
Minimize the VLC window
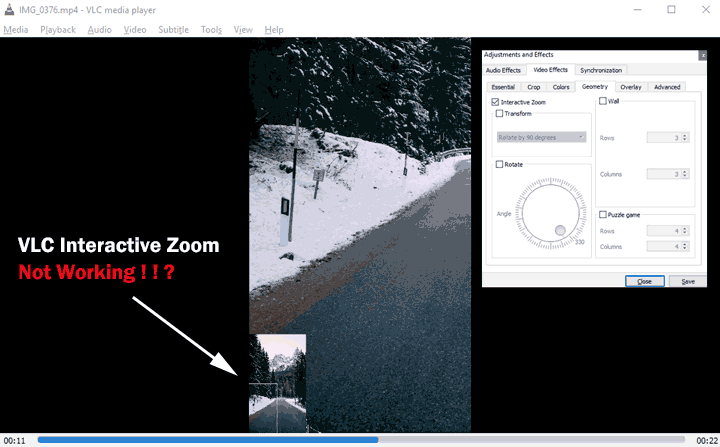637,10
